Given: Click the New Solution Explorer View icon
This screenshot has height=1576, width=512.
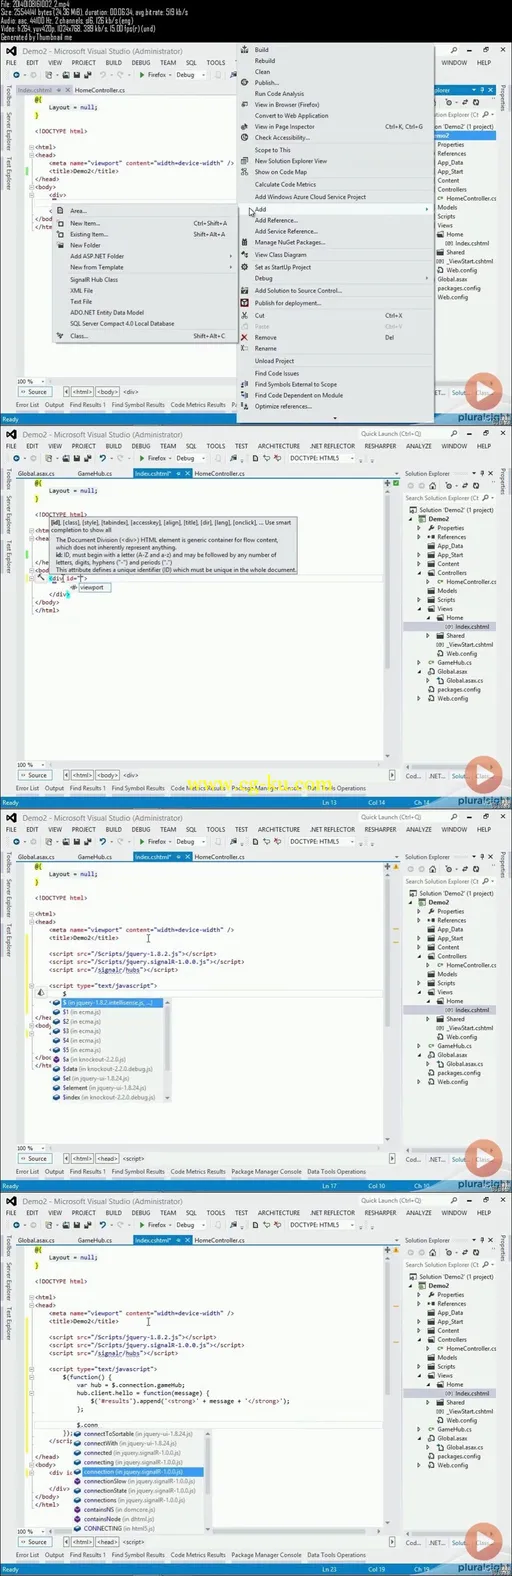Looking at the screenshot, I should click(245, 161).
